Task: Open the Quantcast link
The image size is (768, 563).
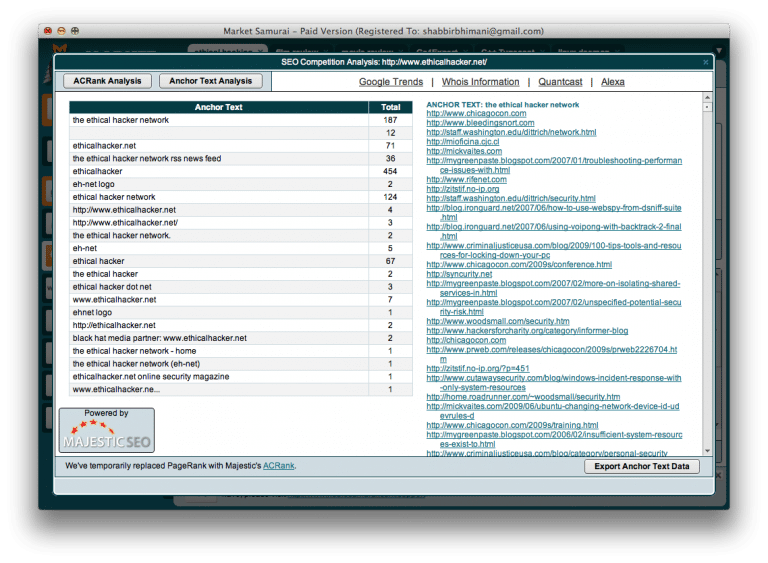Action: click(560, 82)
